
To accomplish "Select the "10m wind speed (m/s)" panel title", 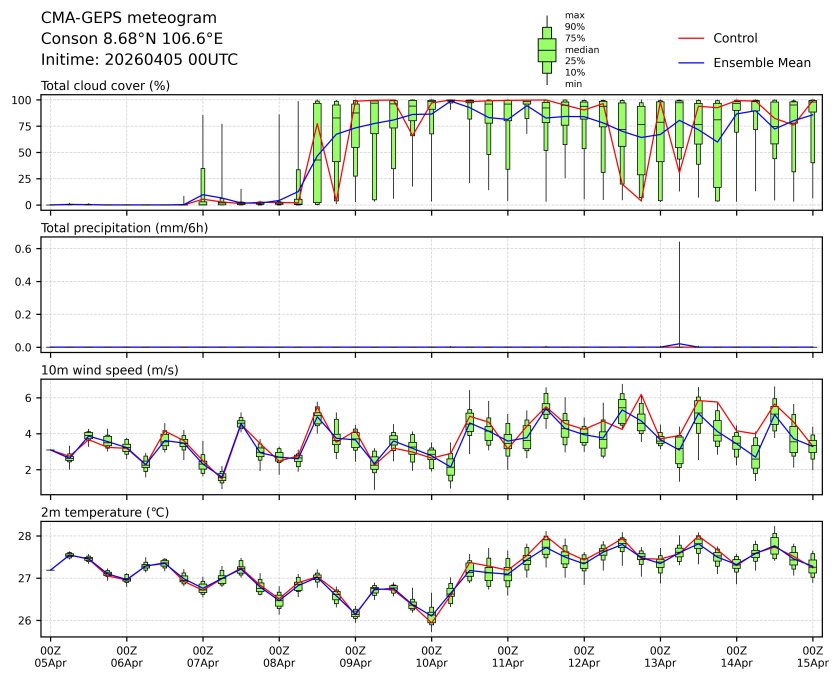I will point(111,370).
